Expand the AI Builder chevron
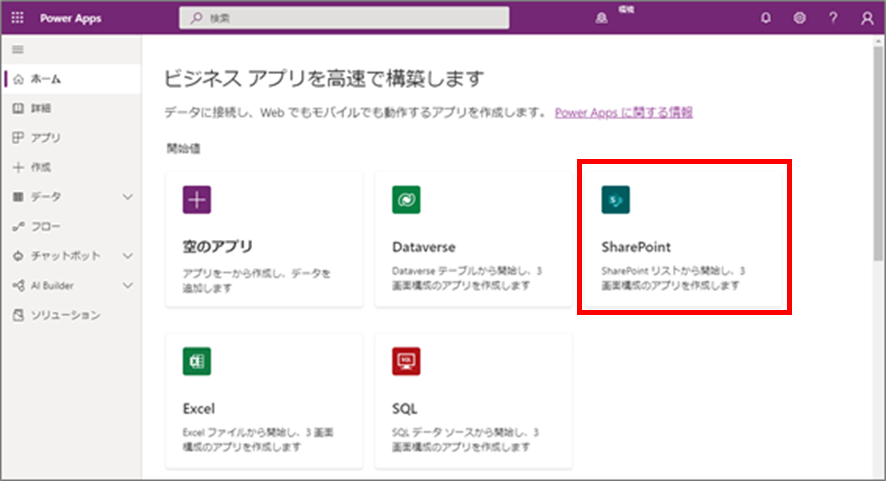 [x=128, y=285]
